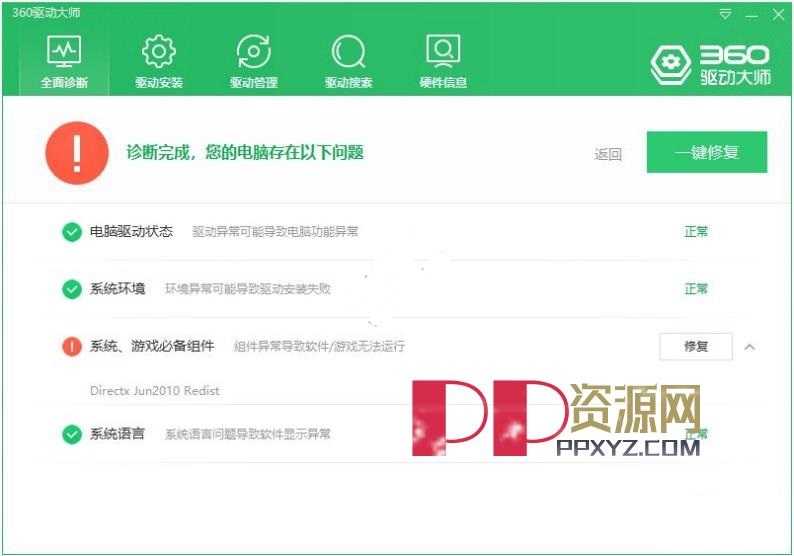Click red alert icon beside 系统、游戏必备组件
The image size is (794, 556).
[72, 346]
